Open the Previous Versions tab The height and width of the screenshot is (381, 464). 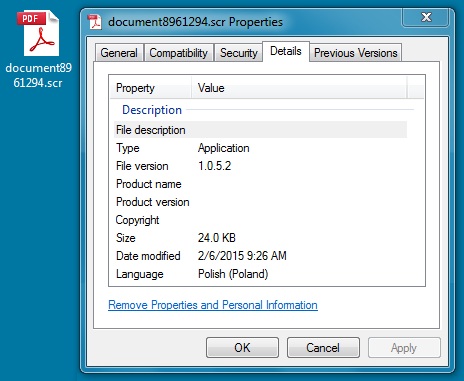[x=356, y=53]
